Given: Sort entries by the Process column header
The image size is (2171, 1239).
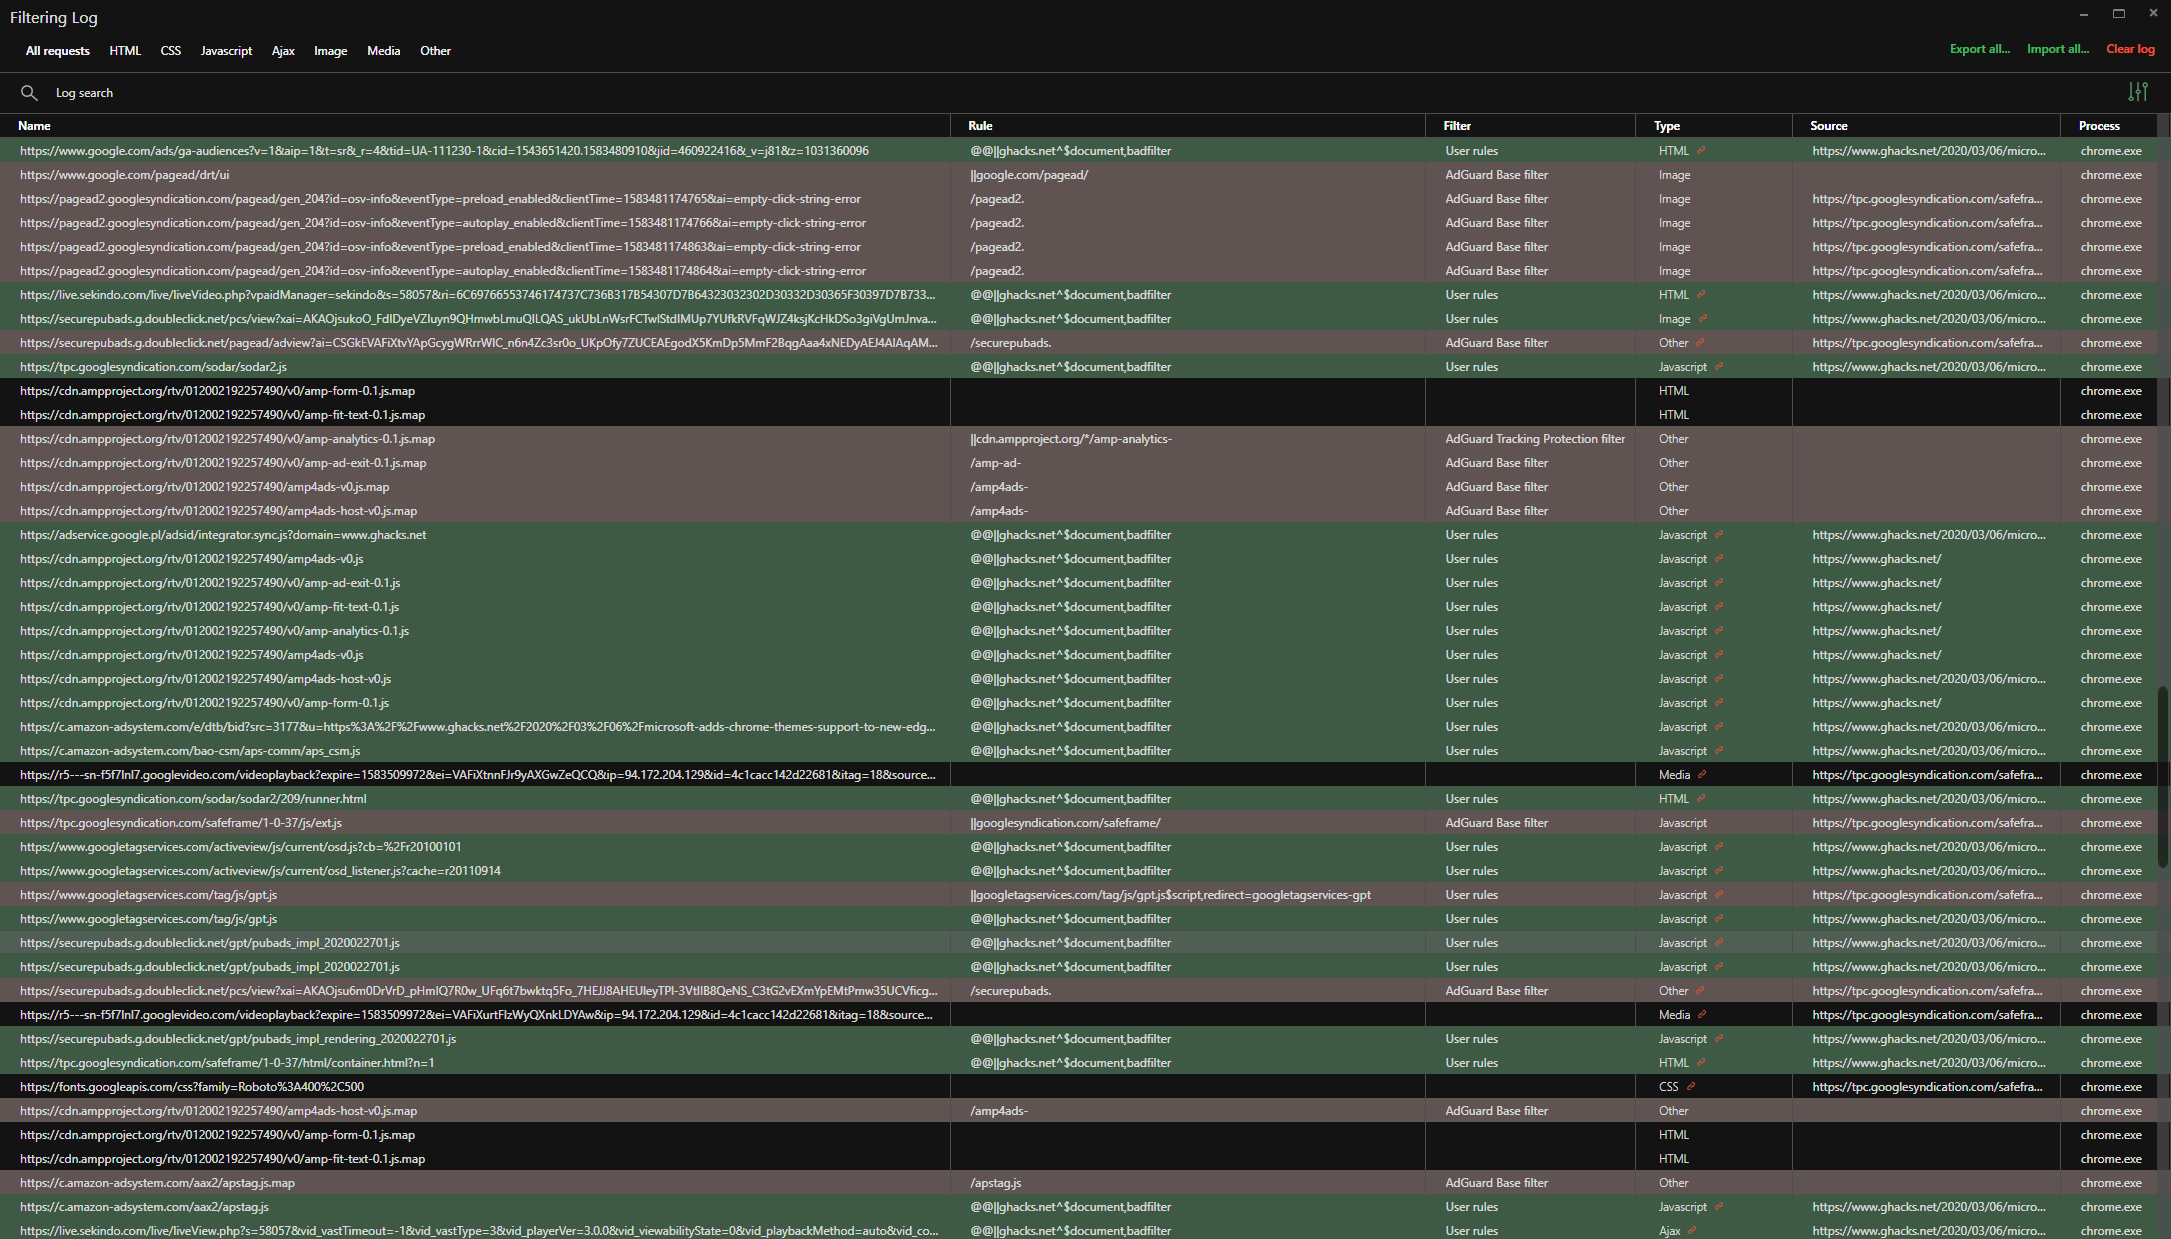Looking at the screenshot, I should click(x=2098, y=125).
